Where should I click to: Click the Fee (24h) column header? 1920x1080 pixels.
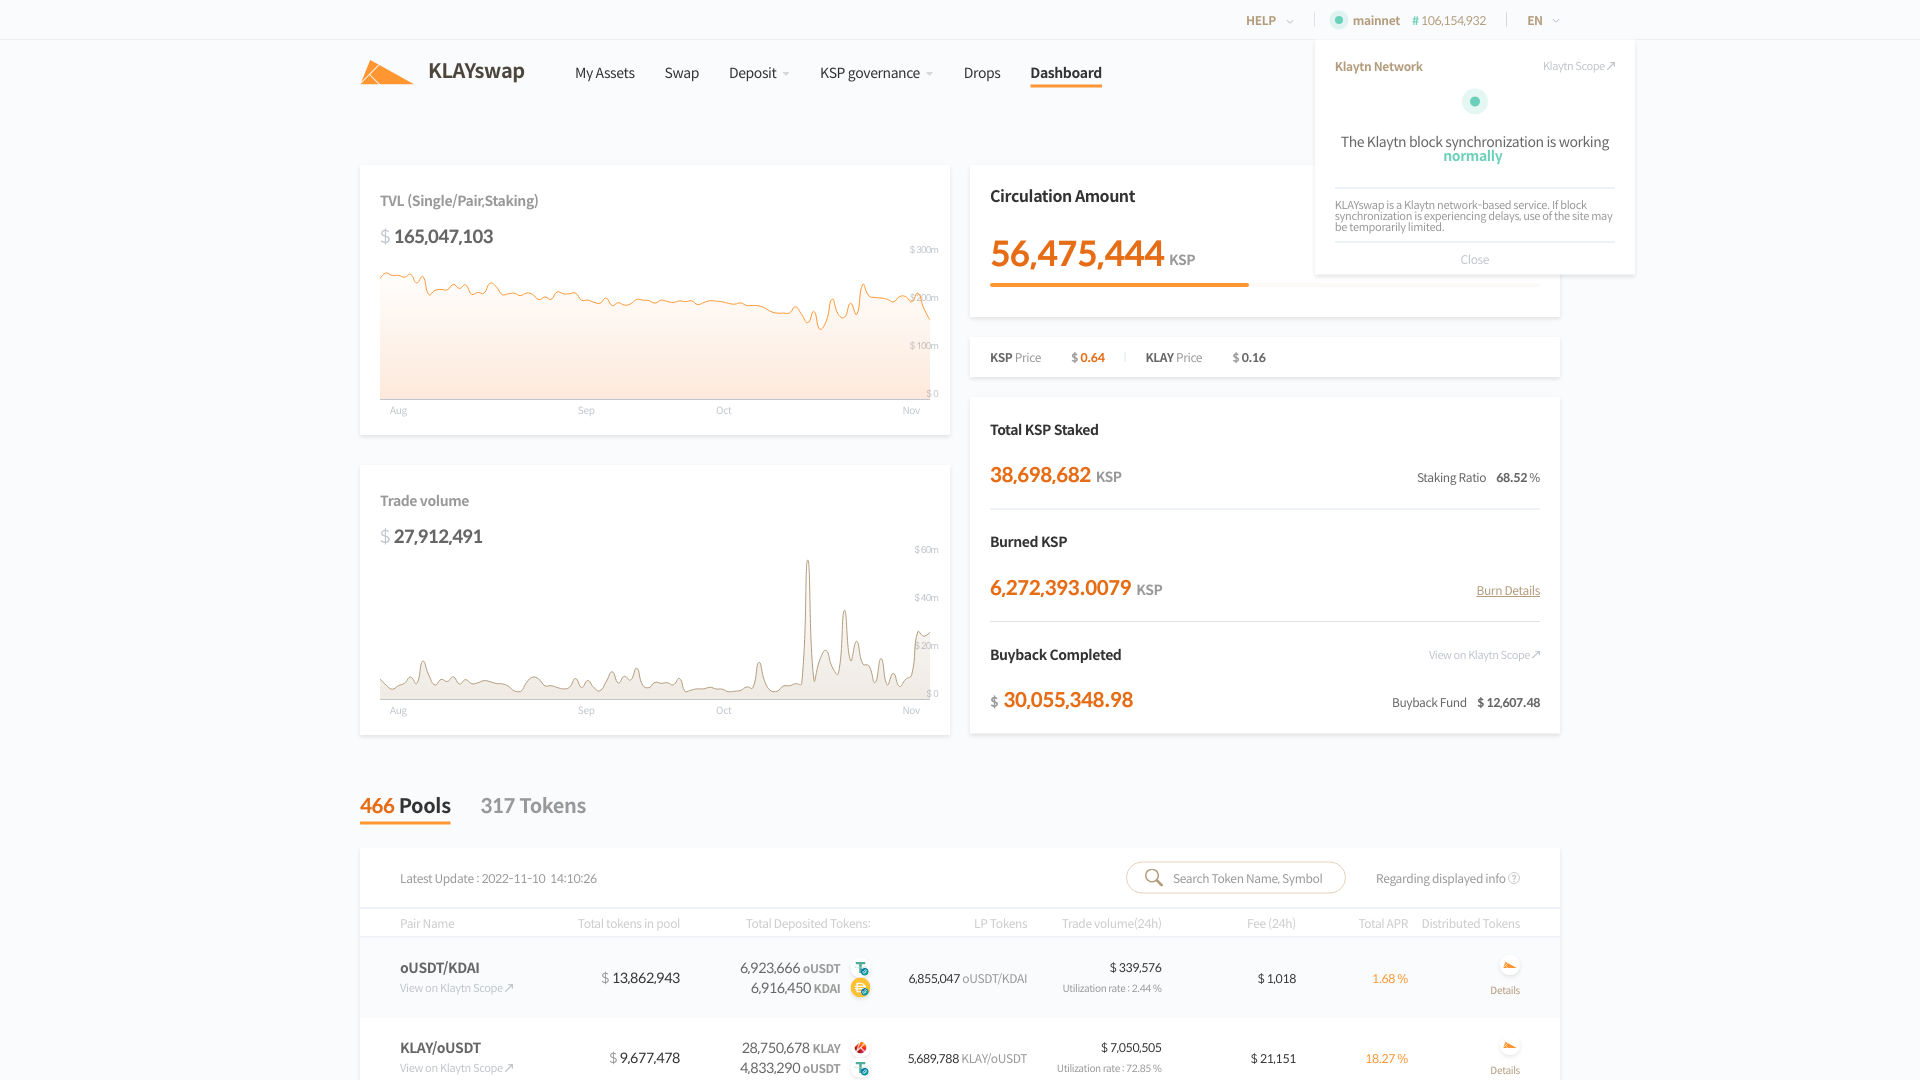click(x=1271, y=924)
